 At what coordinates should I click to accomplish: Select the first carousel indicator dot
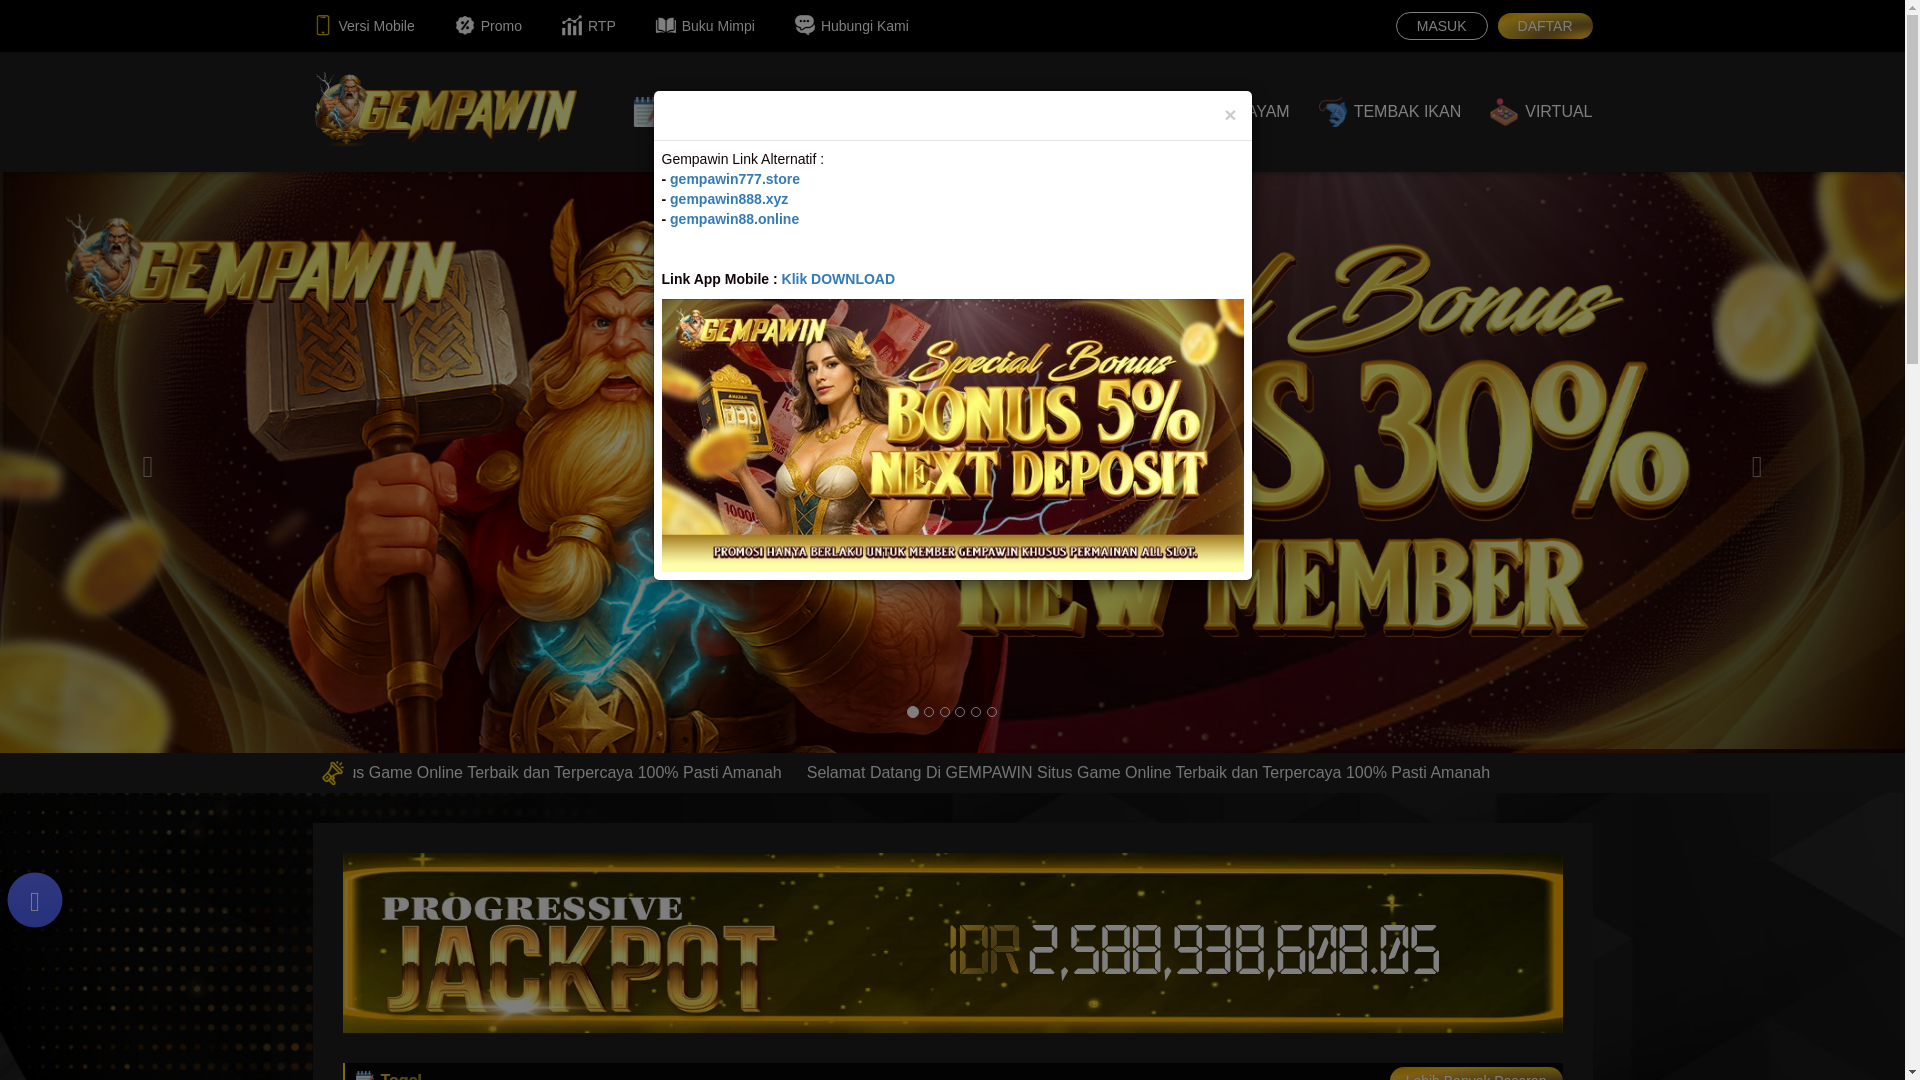pyautogui.click(x=913, y=712)
